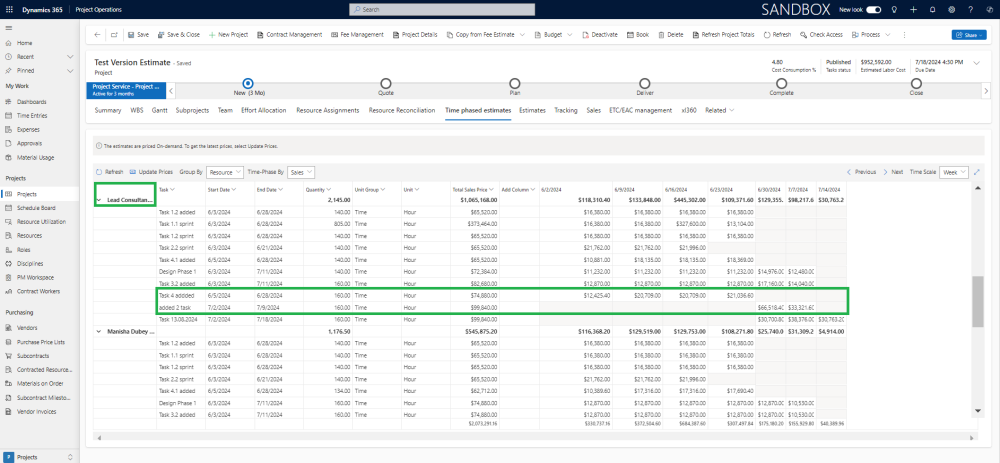Click the expand-to-fullscreen icon beside Time Scale
The image size is (1000, 463).
(x=976, y=172)
